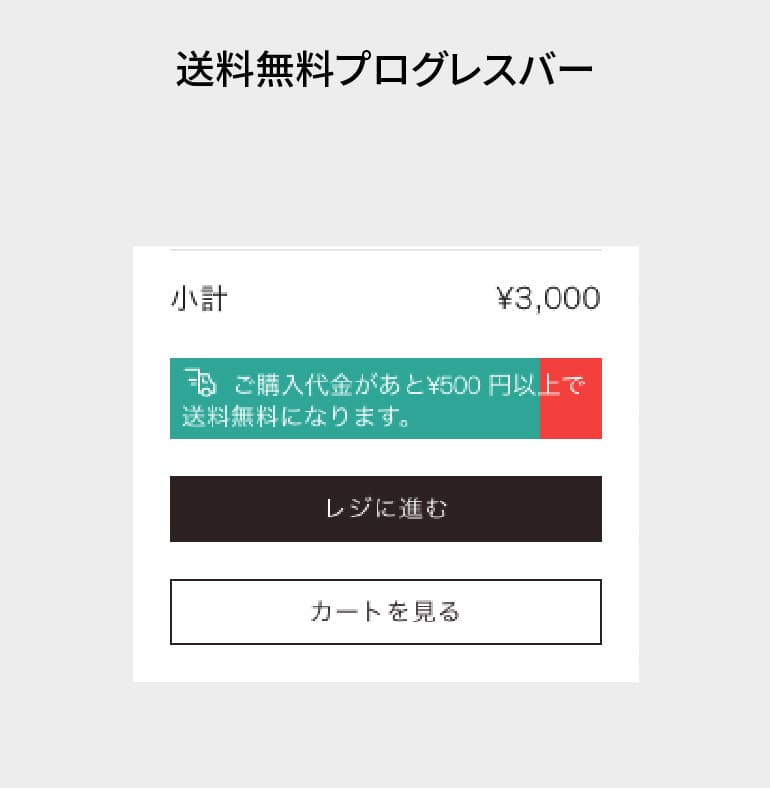The width and height of the screenshot is (770, 788).
Task: Click the 送料無料になります text line
Action: (297, 417)
